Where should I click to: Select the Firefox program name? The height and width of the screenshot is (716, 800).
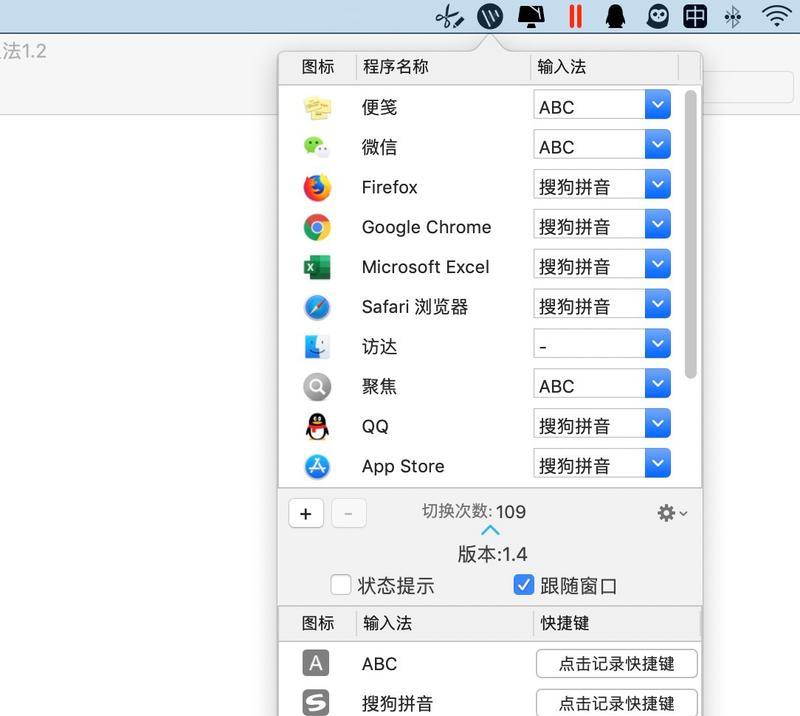[x=389, y=187]
